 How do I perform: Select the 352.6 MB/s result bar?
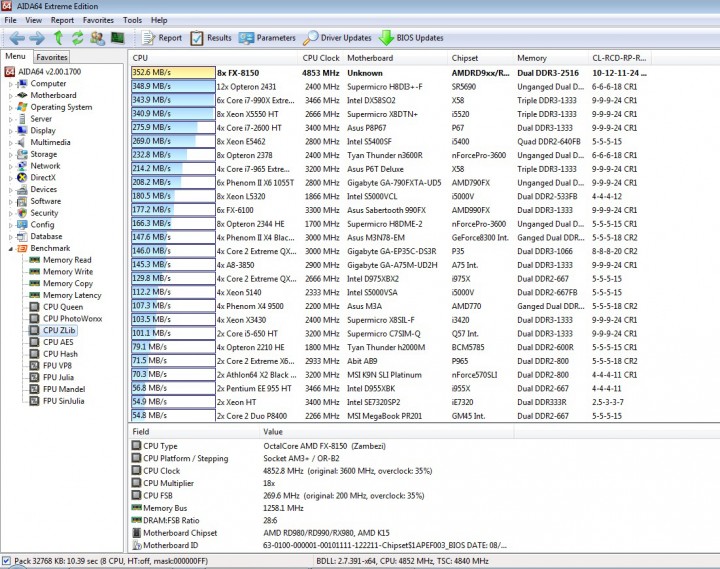pos(173,73)
